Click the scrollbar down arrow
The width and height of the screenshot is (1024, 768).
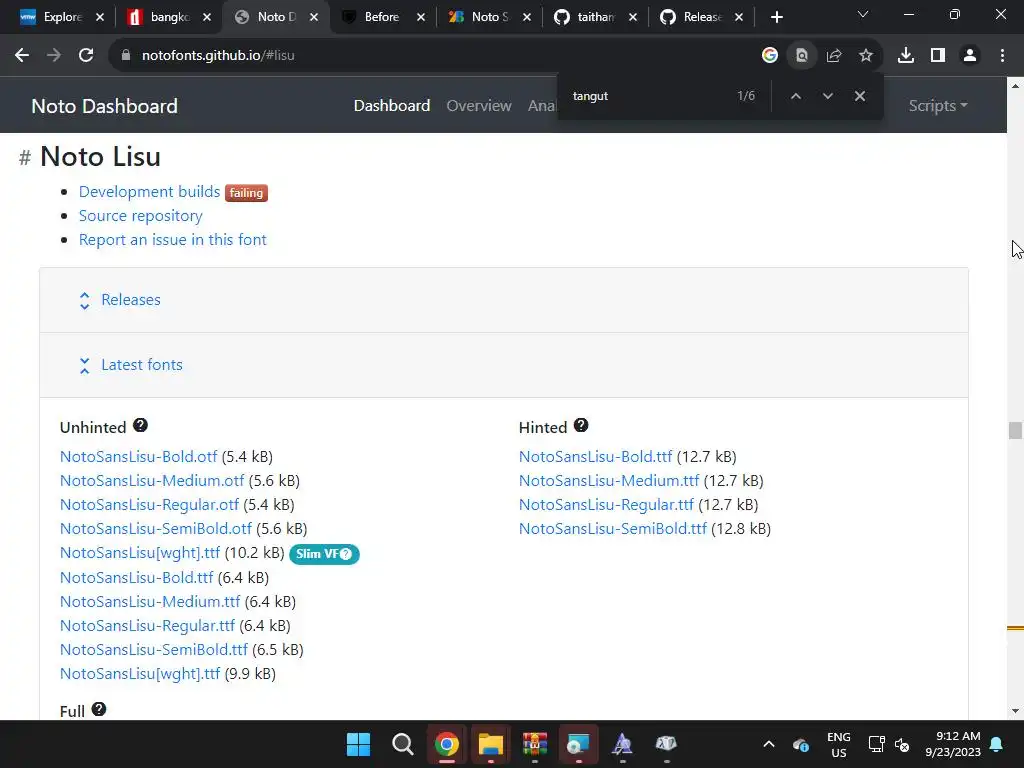(1015, 711)
